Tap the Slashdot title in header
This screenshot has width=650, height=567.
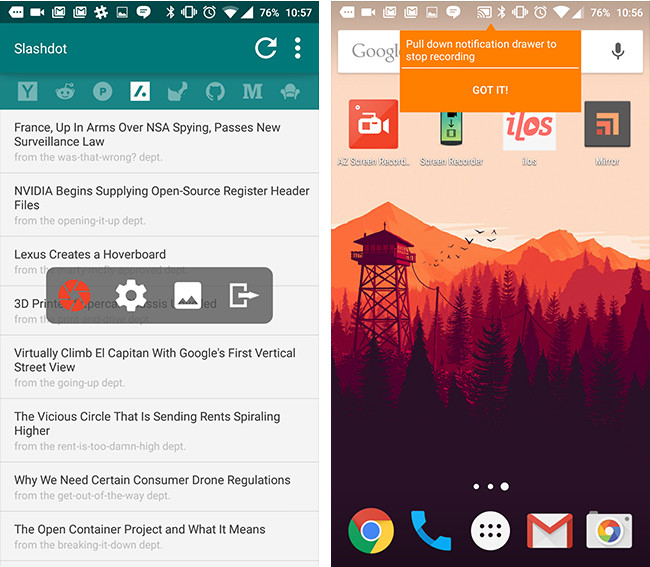tap(41, 48)
